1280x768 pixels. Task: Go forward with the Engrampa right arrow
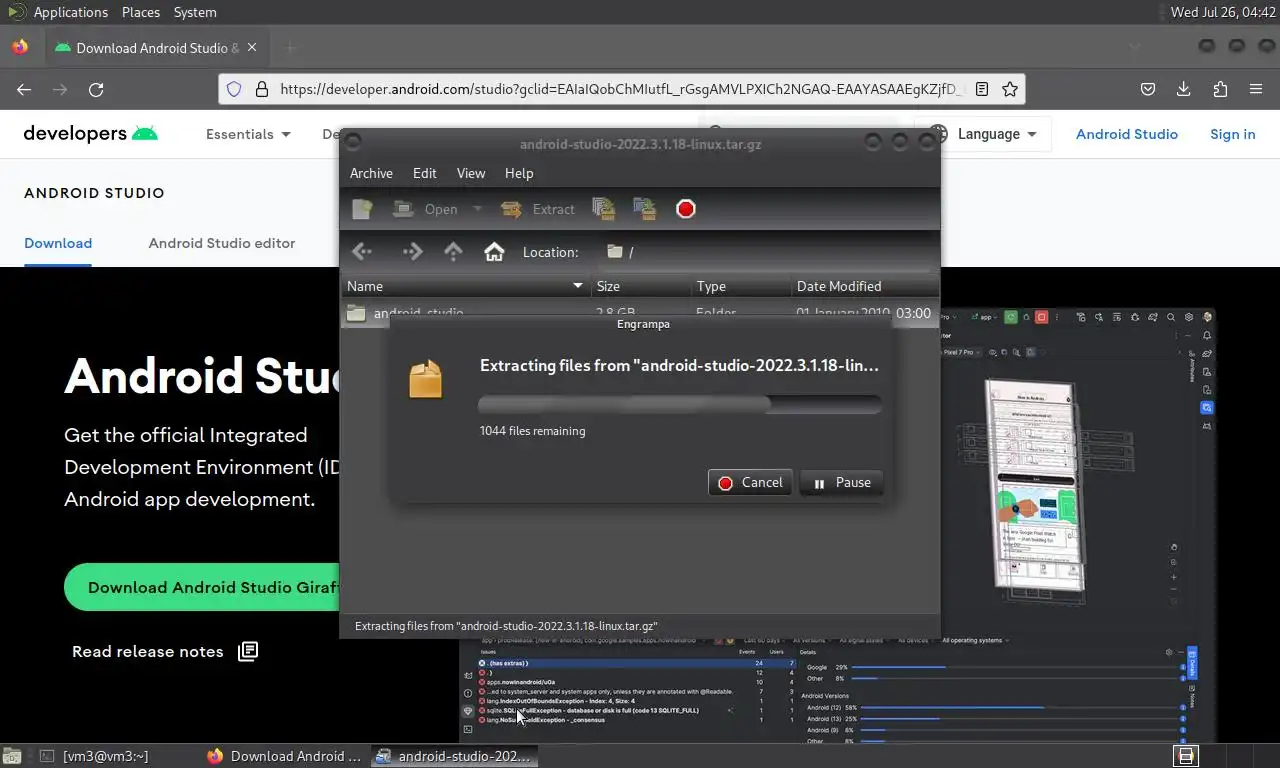point(412,252)
